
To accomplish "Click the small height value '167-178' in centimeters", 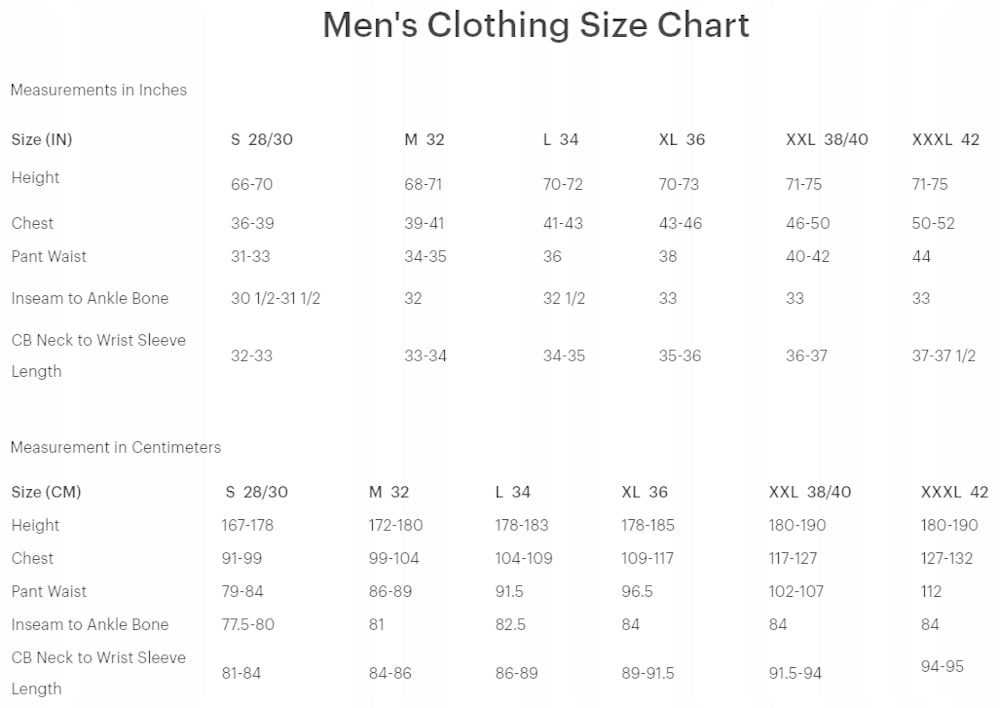I will [x=247, y=525].
